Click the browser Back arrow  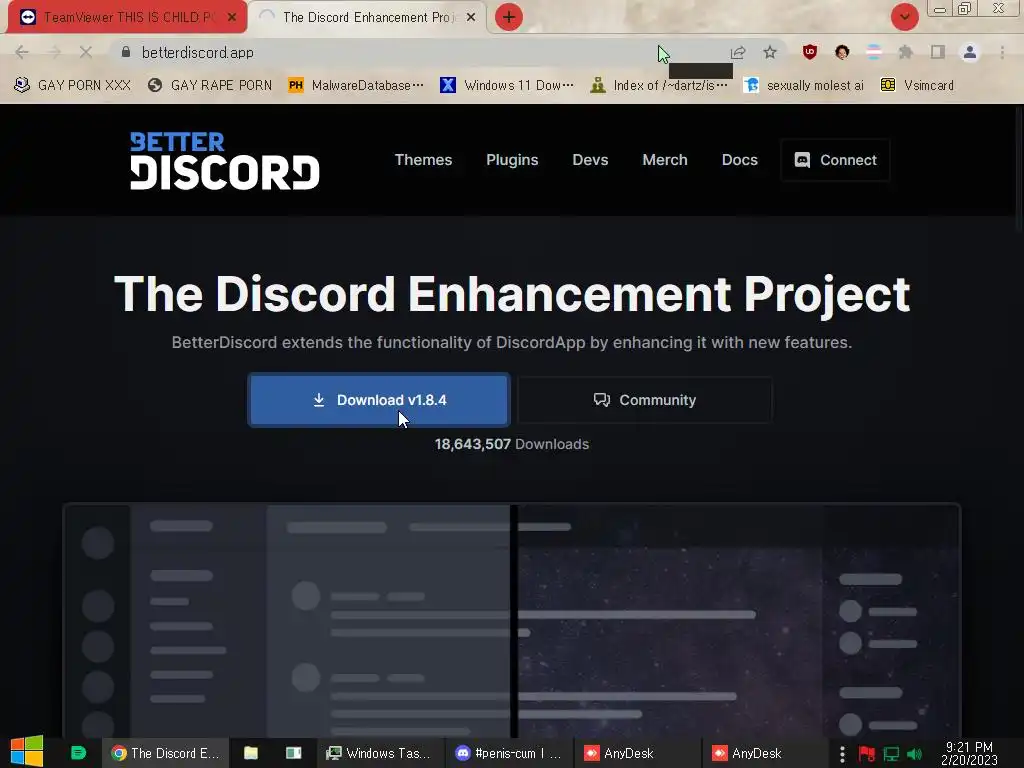pyautogui.click(x=22, y=52)
